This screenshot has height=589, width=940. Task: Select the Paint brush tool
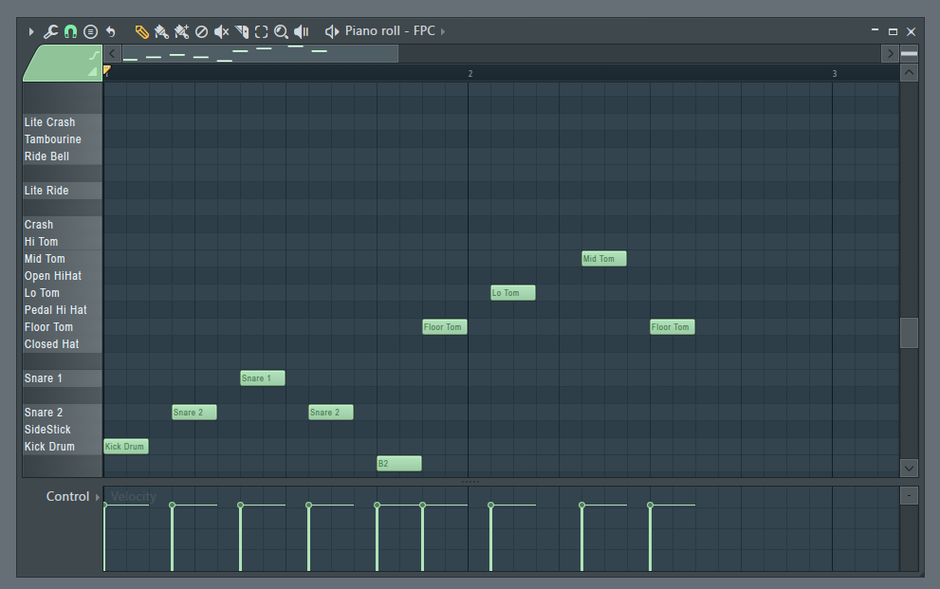tap(161, 31)
